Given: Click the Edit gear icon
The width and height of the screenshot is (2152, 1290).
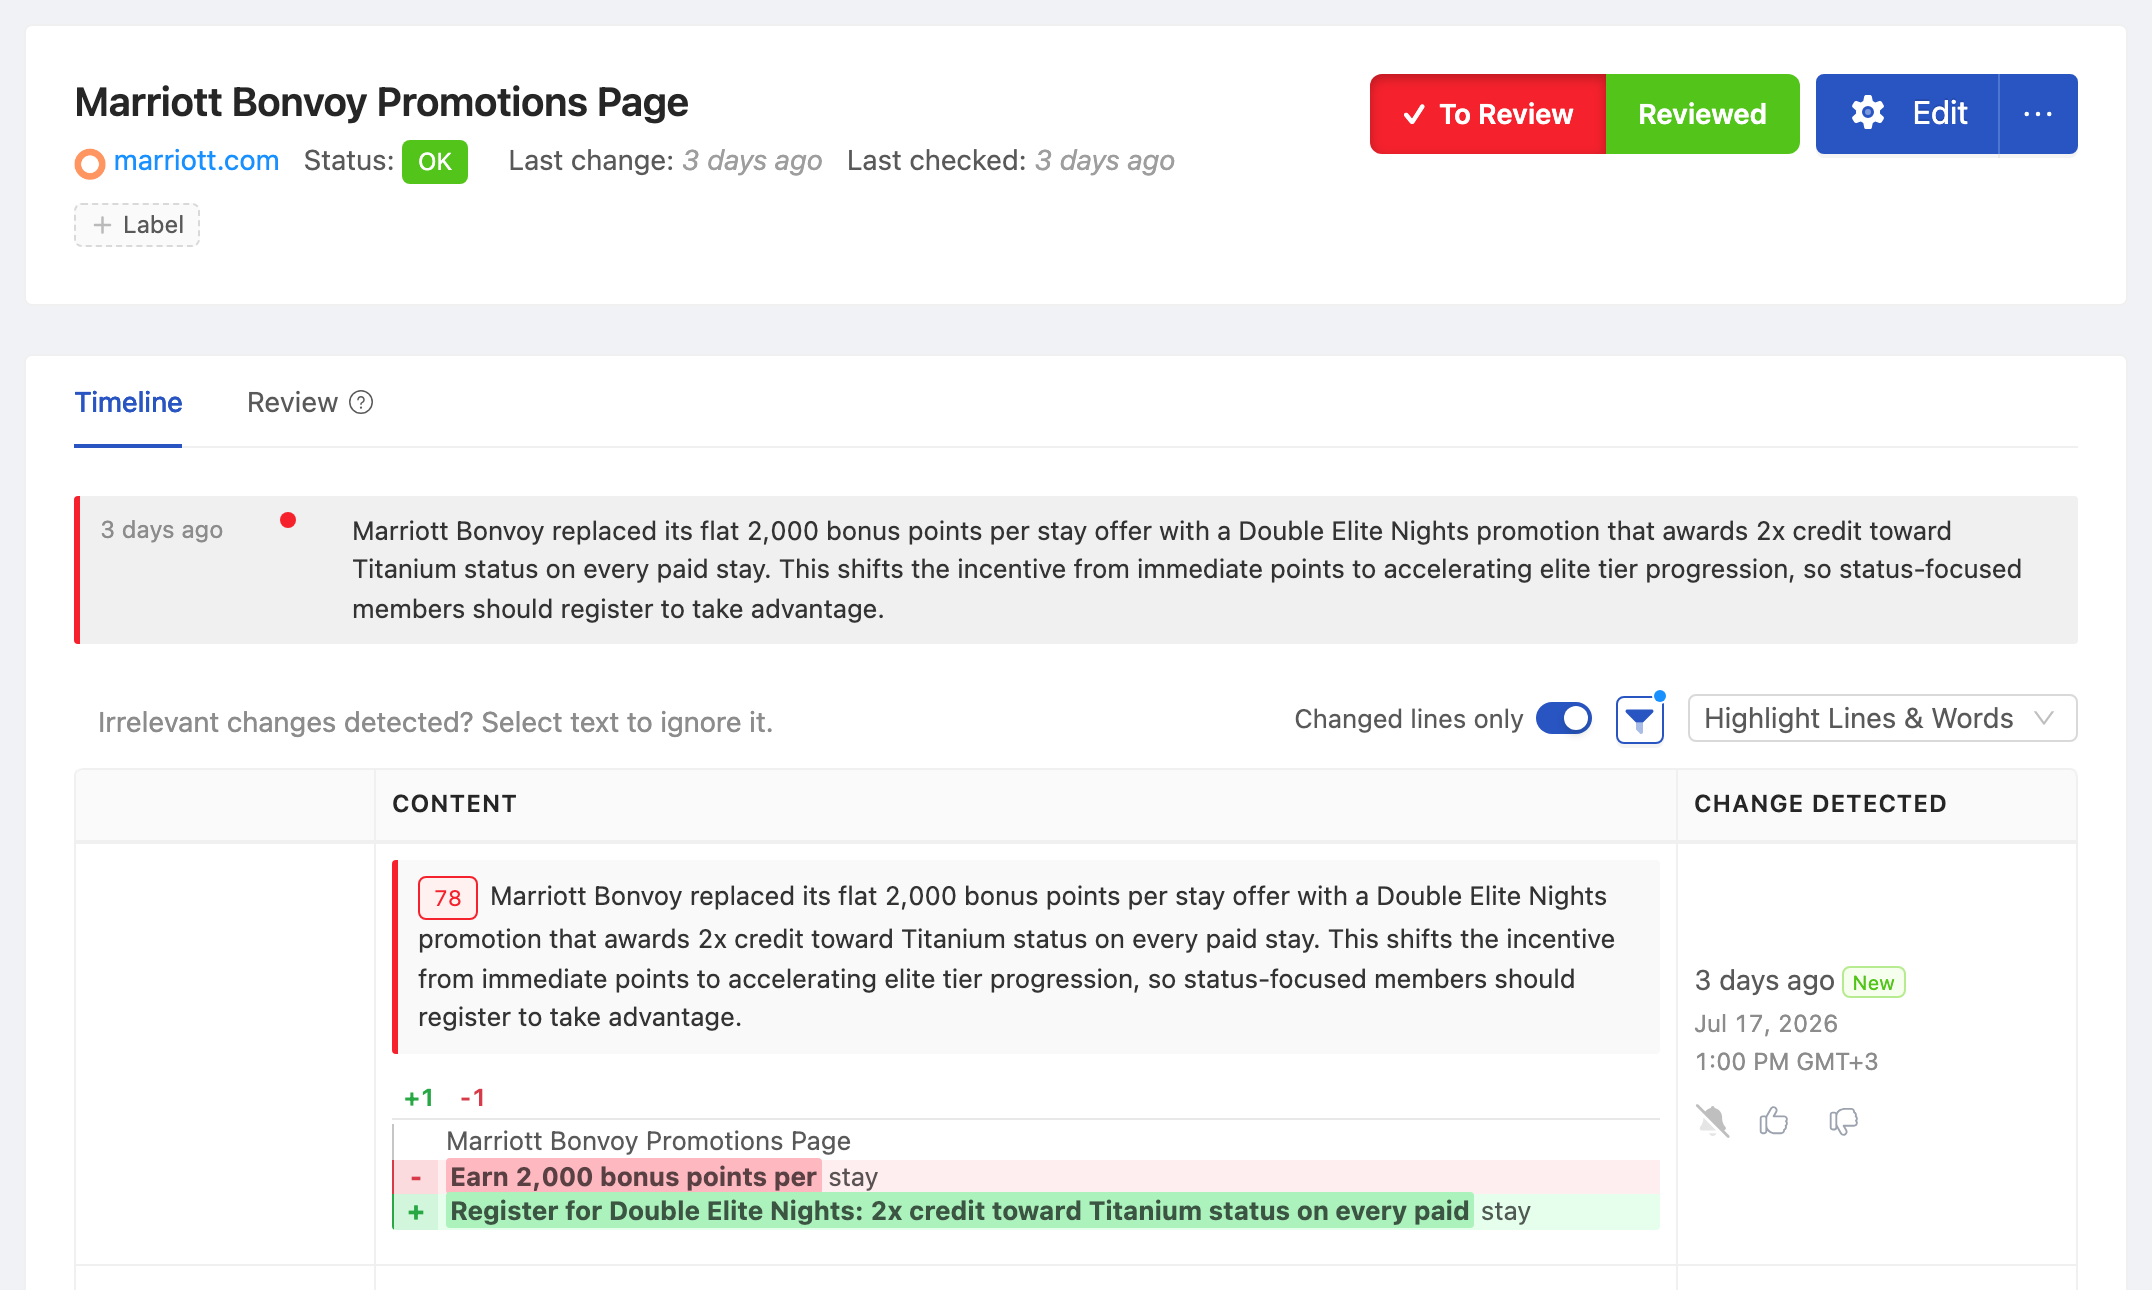Looking at the screenshot, I should 1867,113.
